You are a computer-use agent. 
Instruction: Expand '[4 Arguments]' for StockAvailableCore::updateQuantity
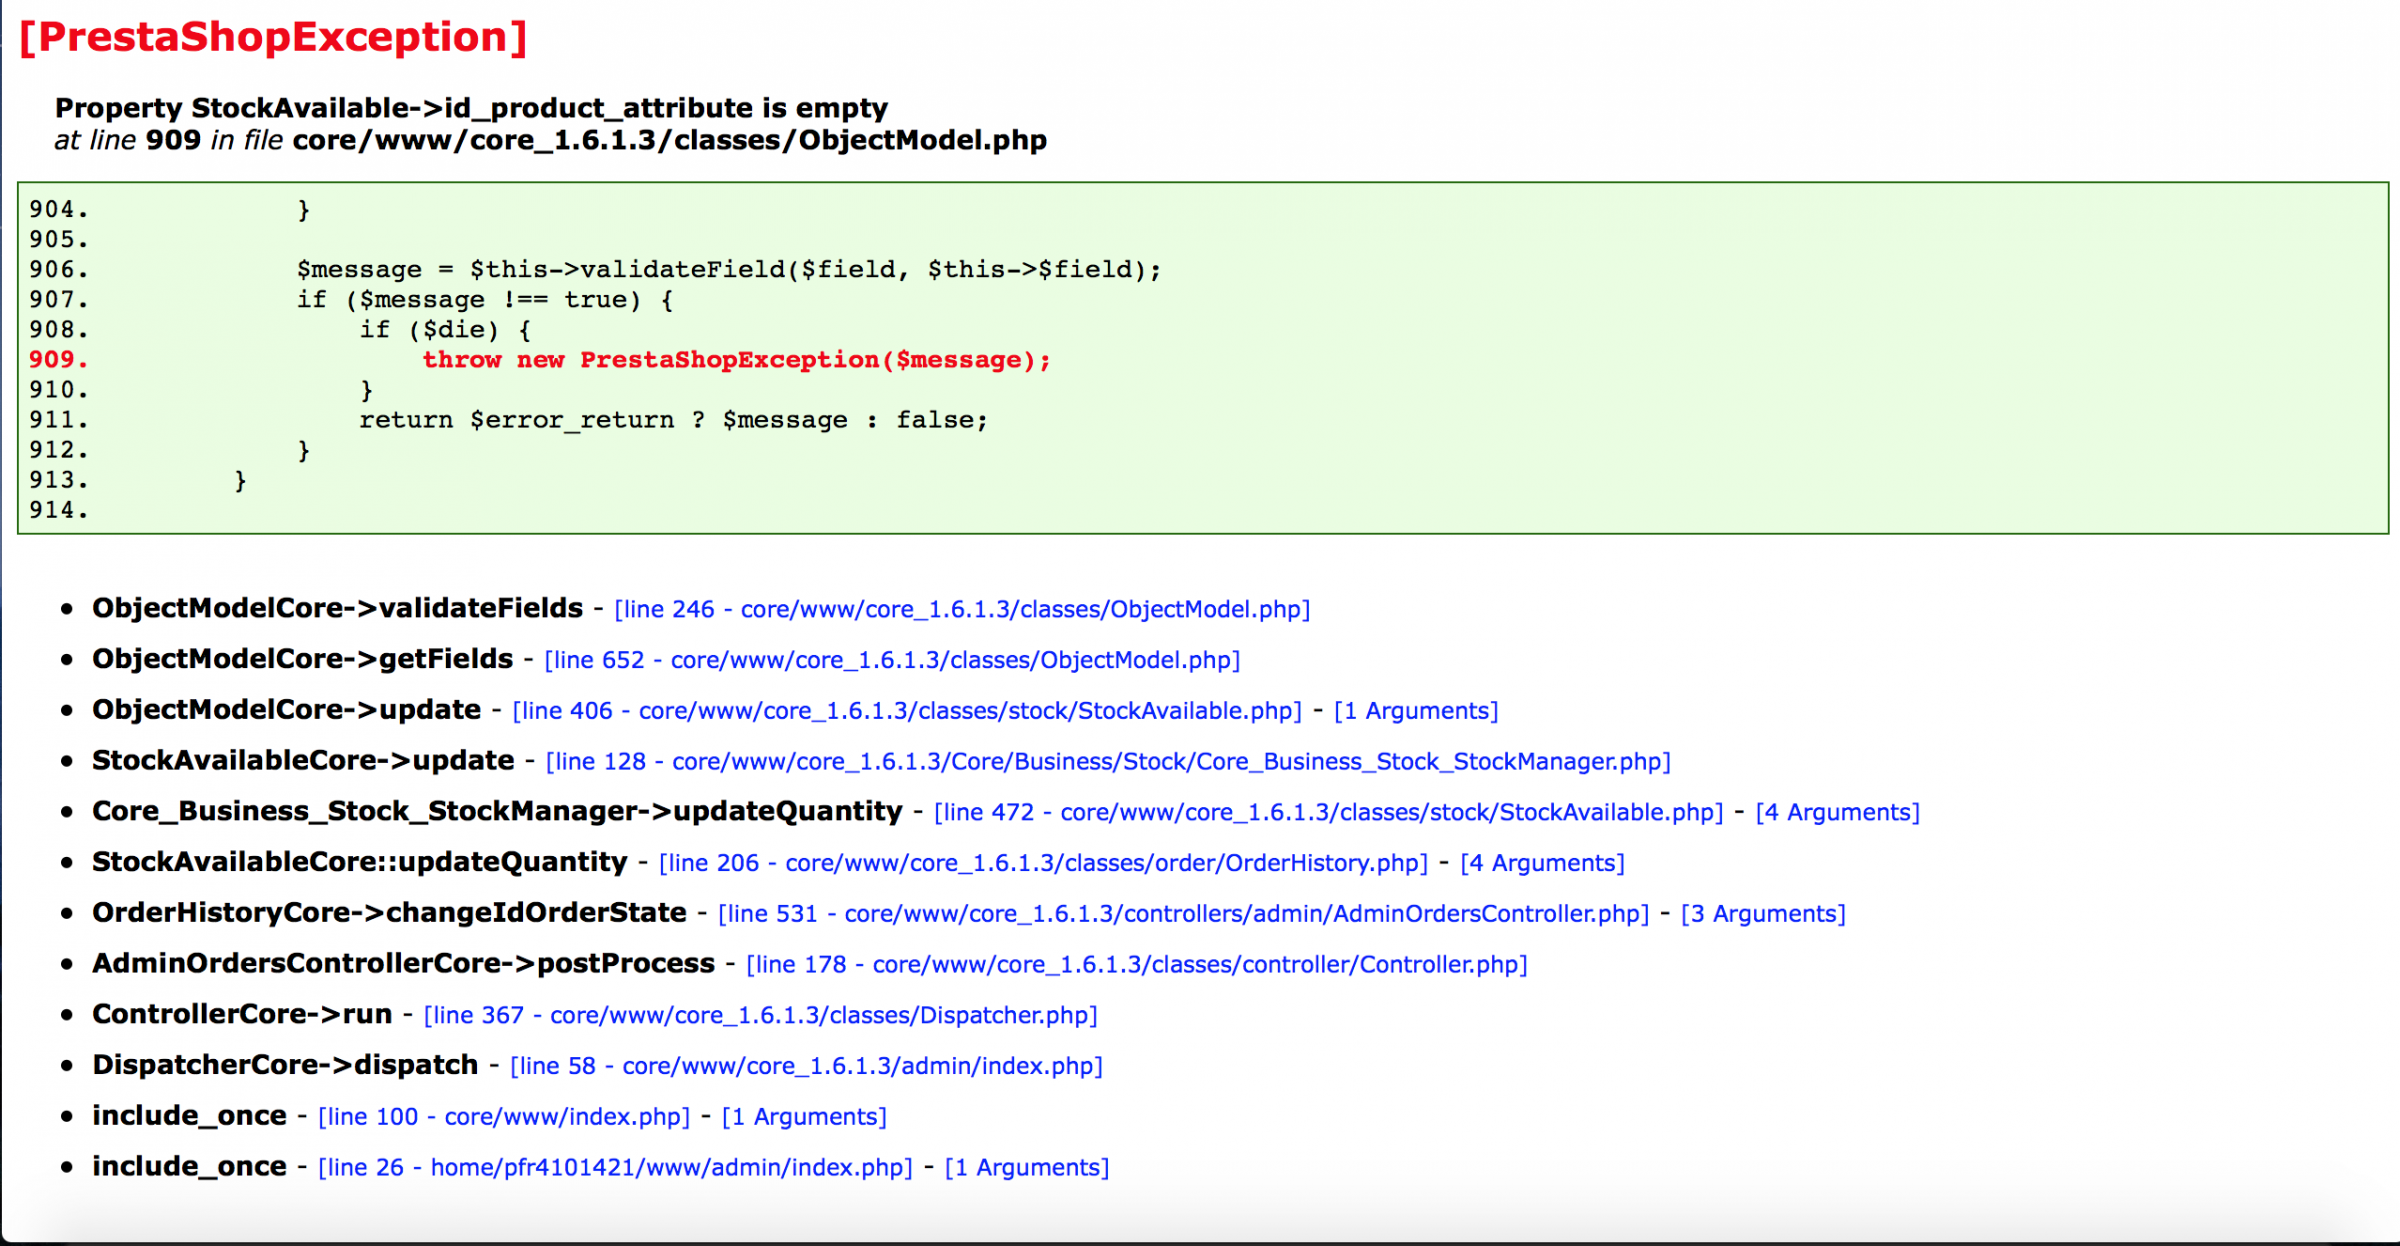1543,863
